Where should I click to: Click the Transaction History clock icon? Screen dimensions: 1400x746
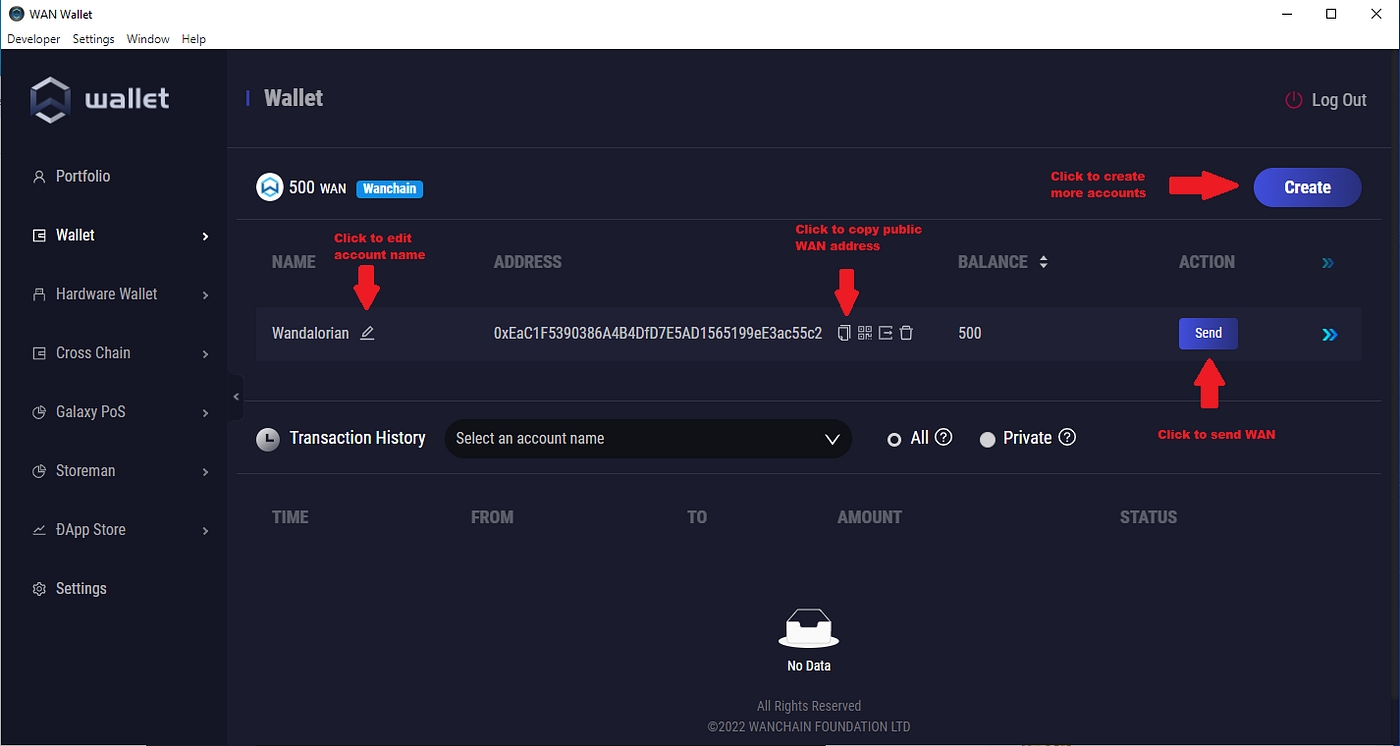(268, 439)
